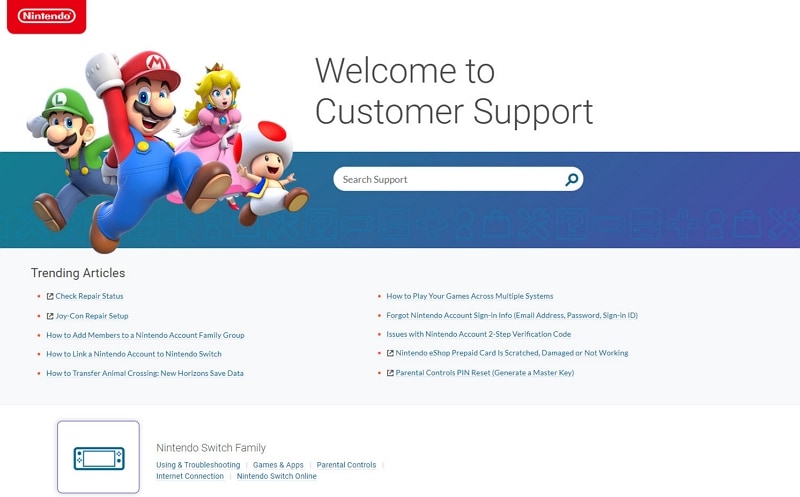Click the Nintendo logo
Screen dimensions: 800x497
click(46, 16)
